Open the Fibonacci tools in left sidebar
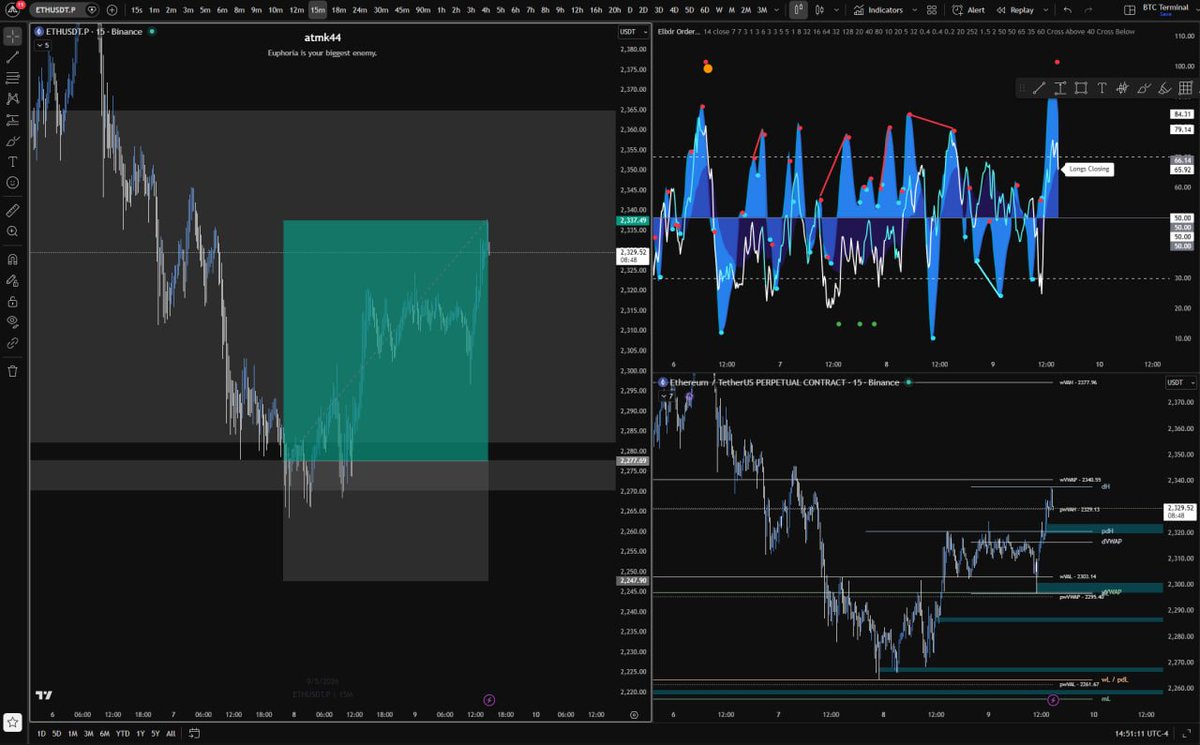The height and width of the screenshot is (745, 1200). pyautogui.click(x=12, y=78)
